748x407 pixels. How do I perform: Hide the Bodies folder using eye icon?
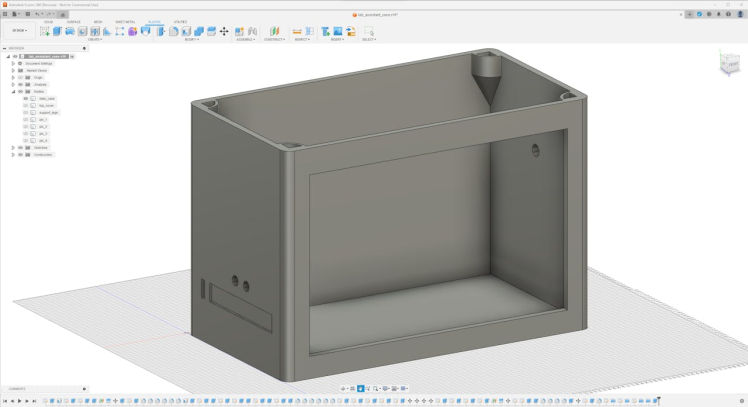(21, 91)
